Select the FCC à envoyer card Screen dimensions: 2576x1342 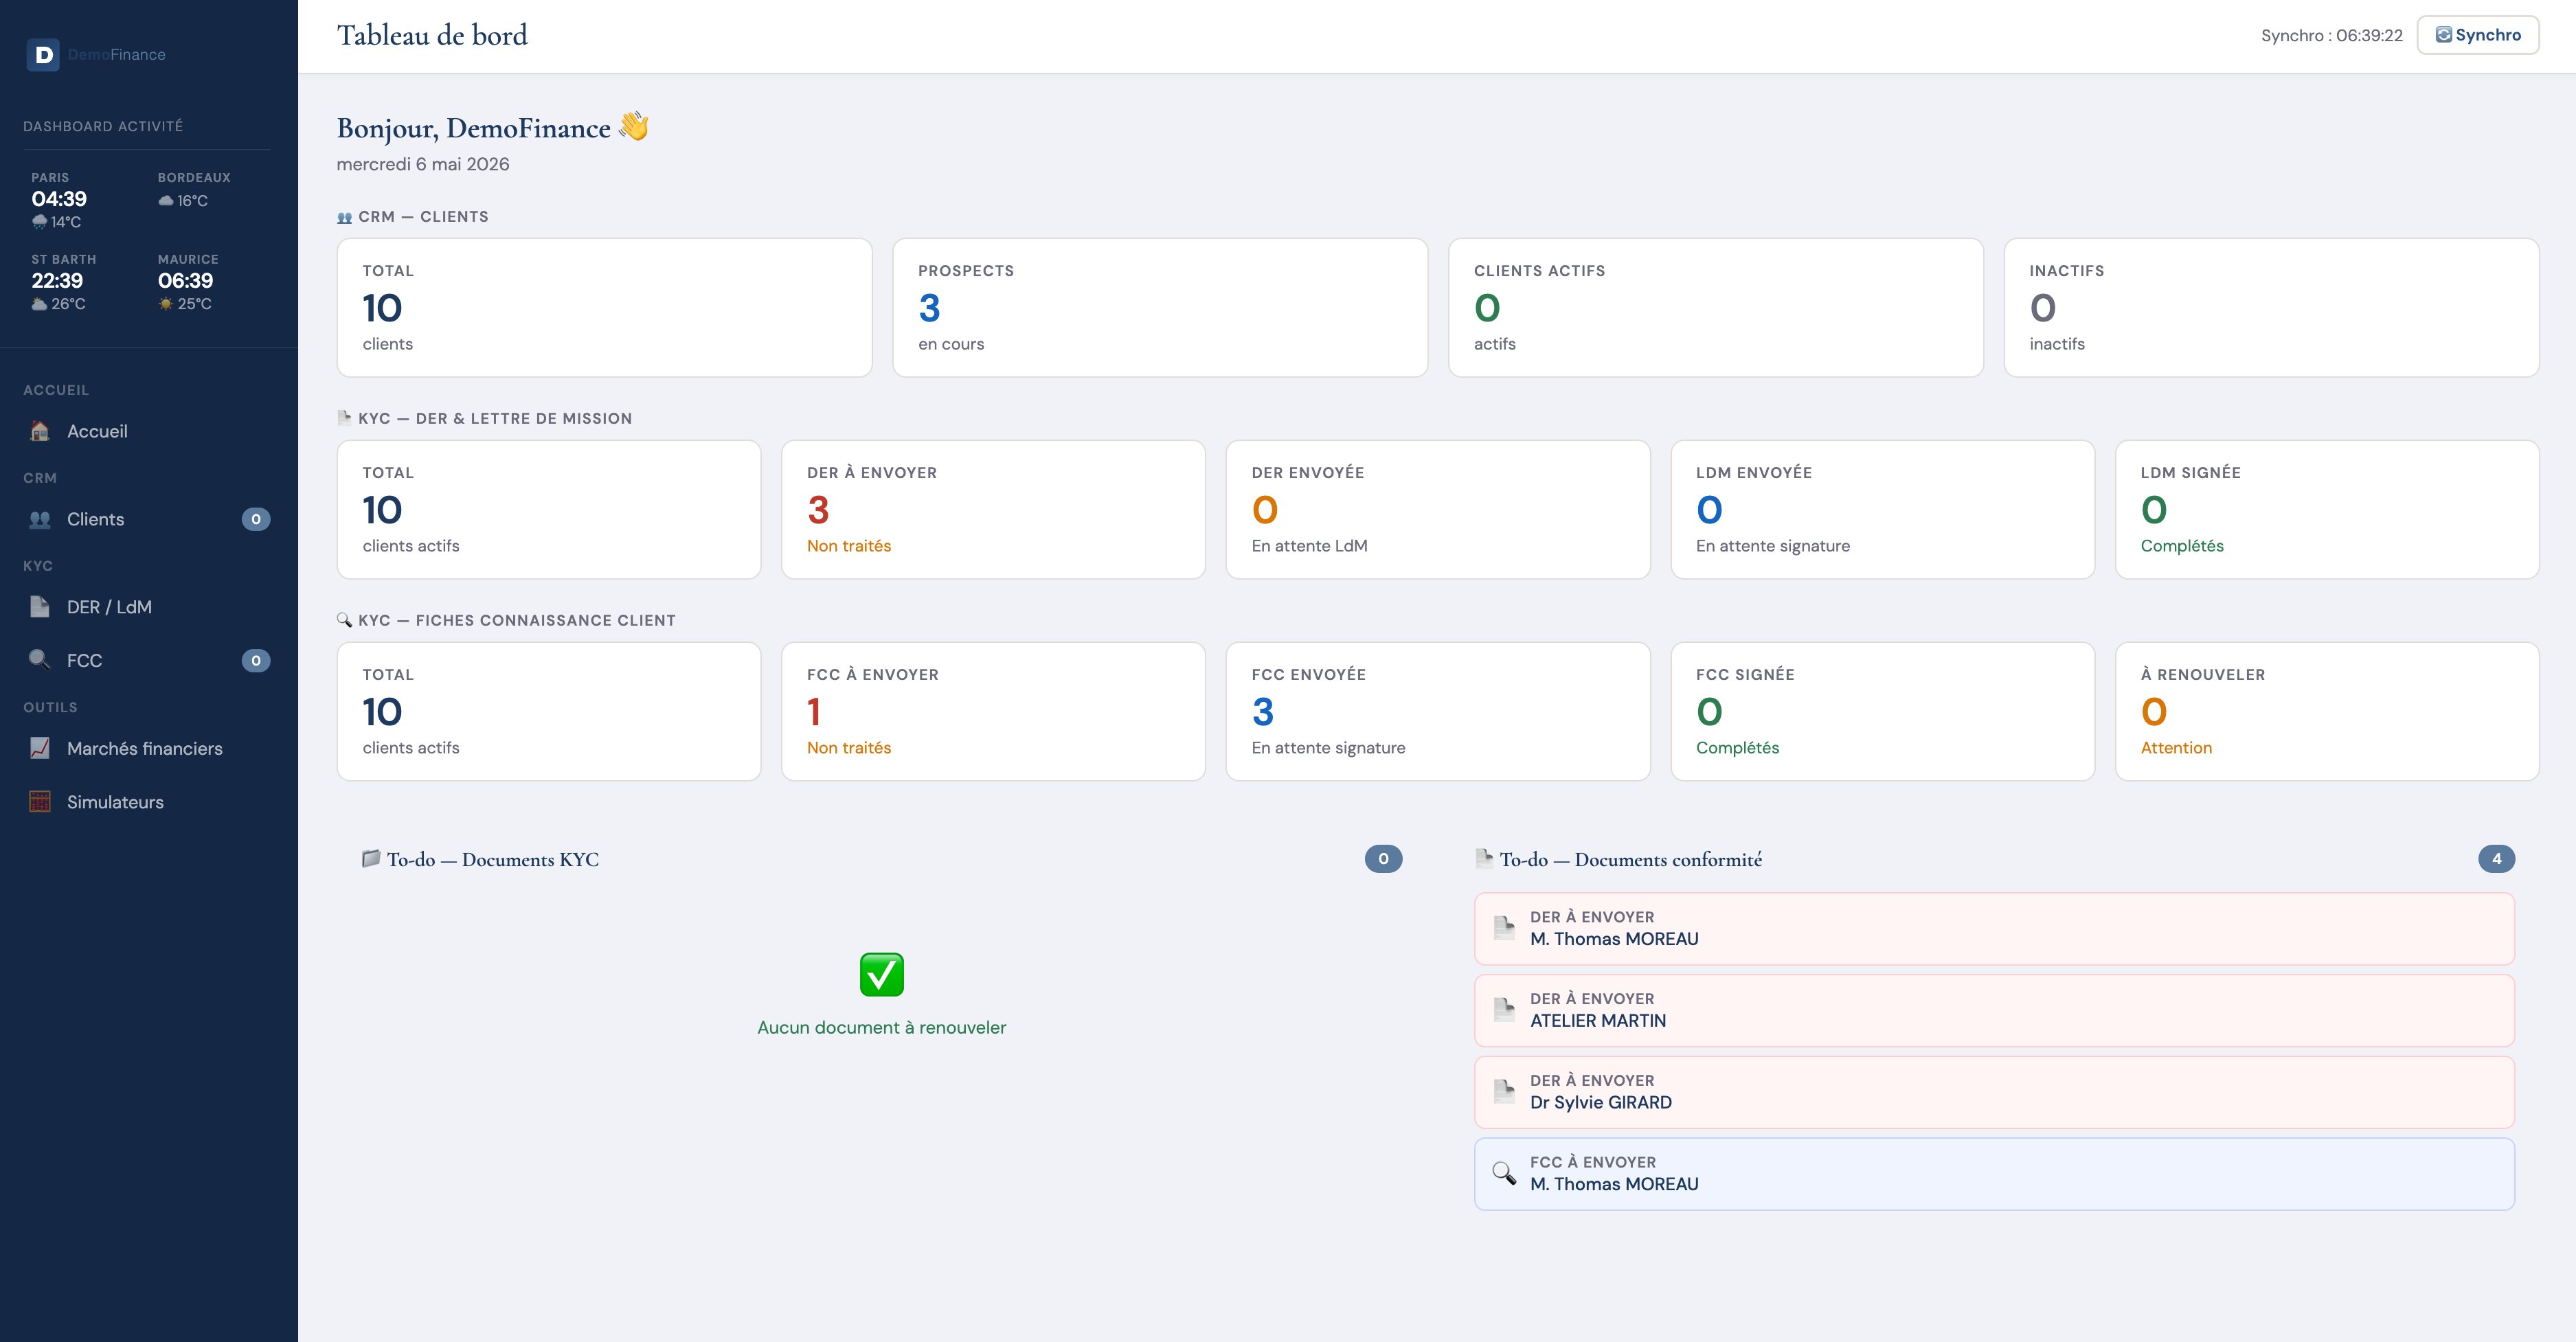[x=993, y=711]
